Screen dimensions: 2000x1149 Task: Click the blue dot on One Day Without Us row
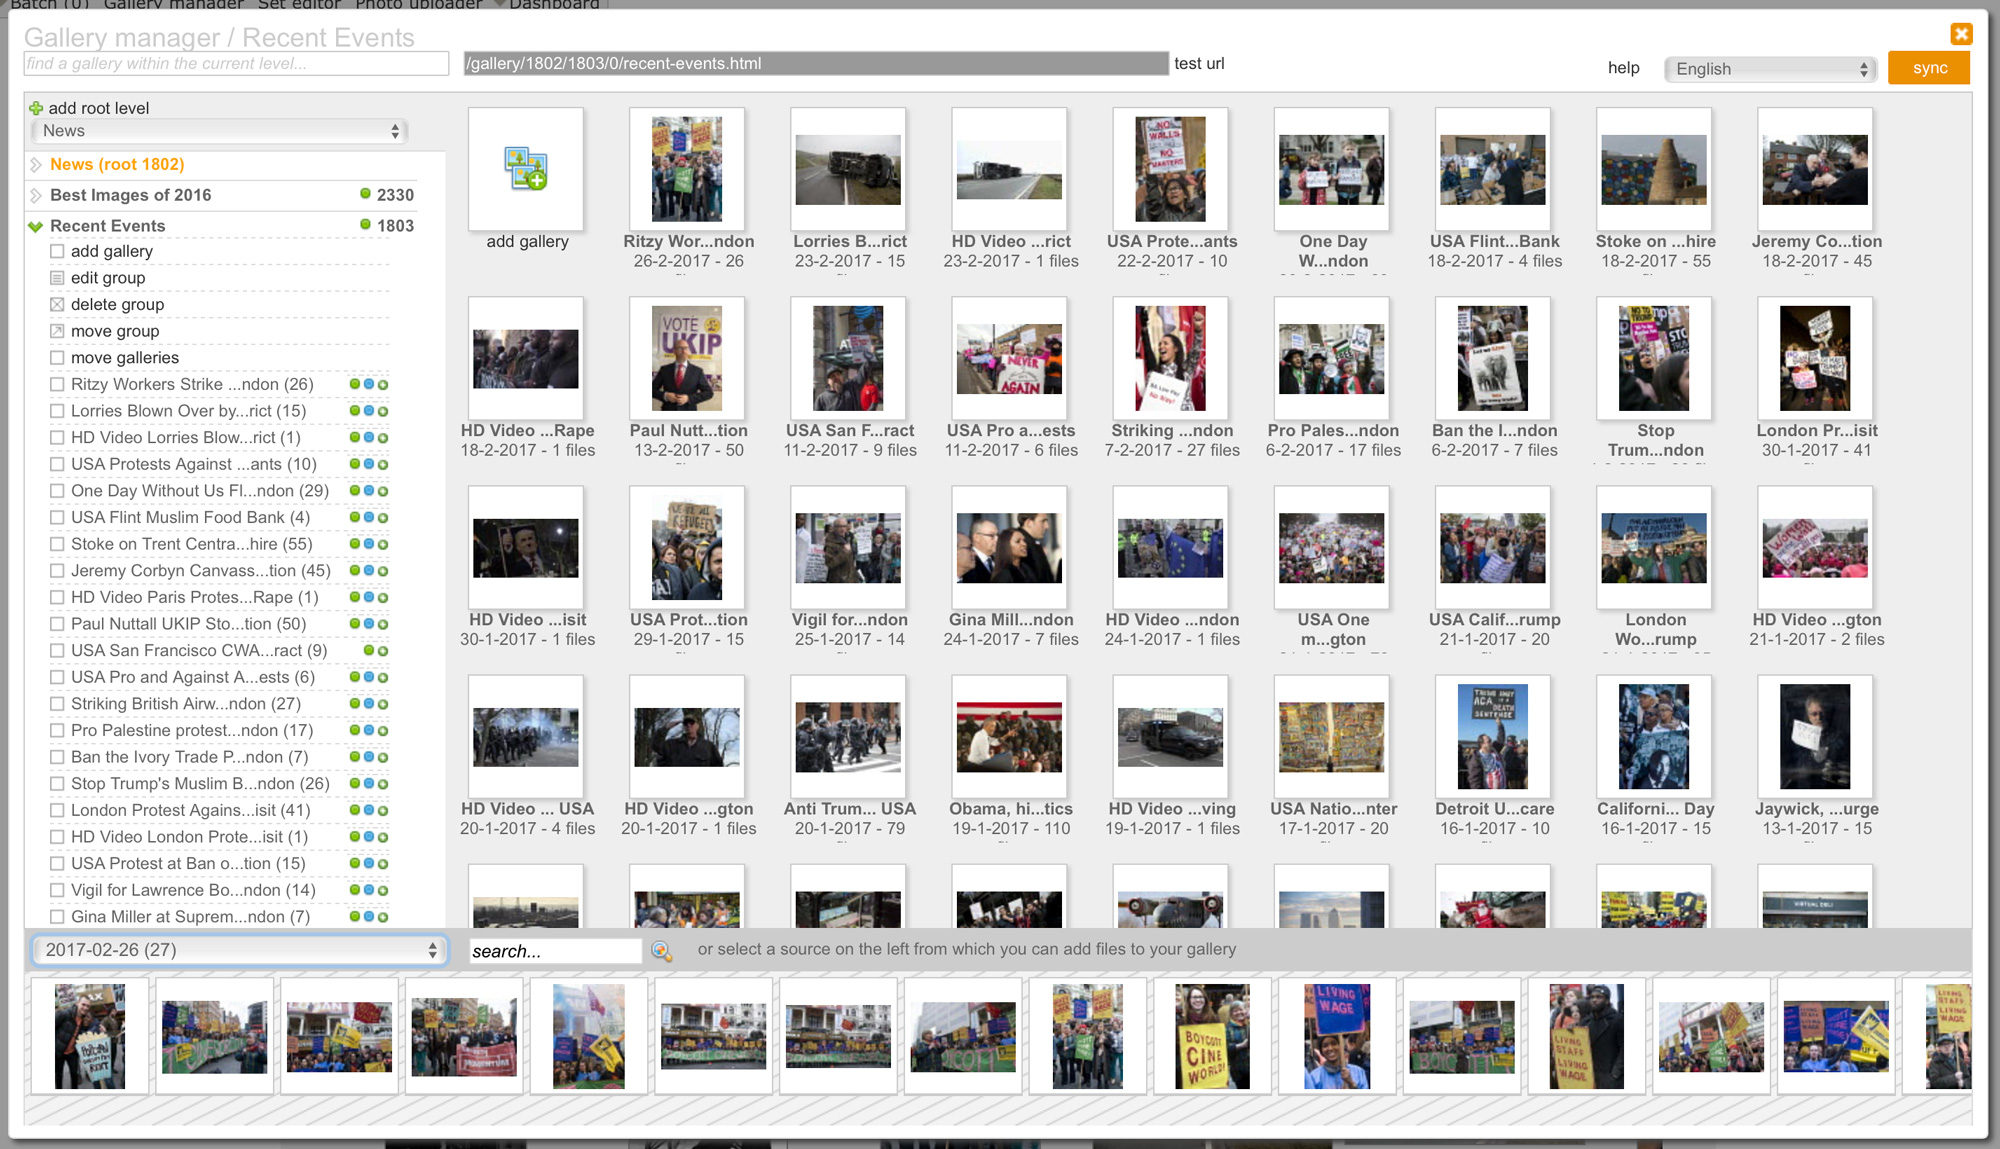click(x=369, y=491)
